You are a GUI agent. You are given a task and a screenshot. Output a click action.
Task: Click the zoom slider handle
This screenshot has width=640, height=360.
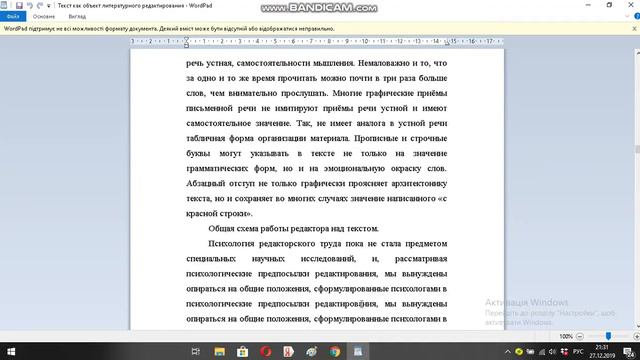pyautogui.click(x=608, y=336)
